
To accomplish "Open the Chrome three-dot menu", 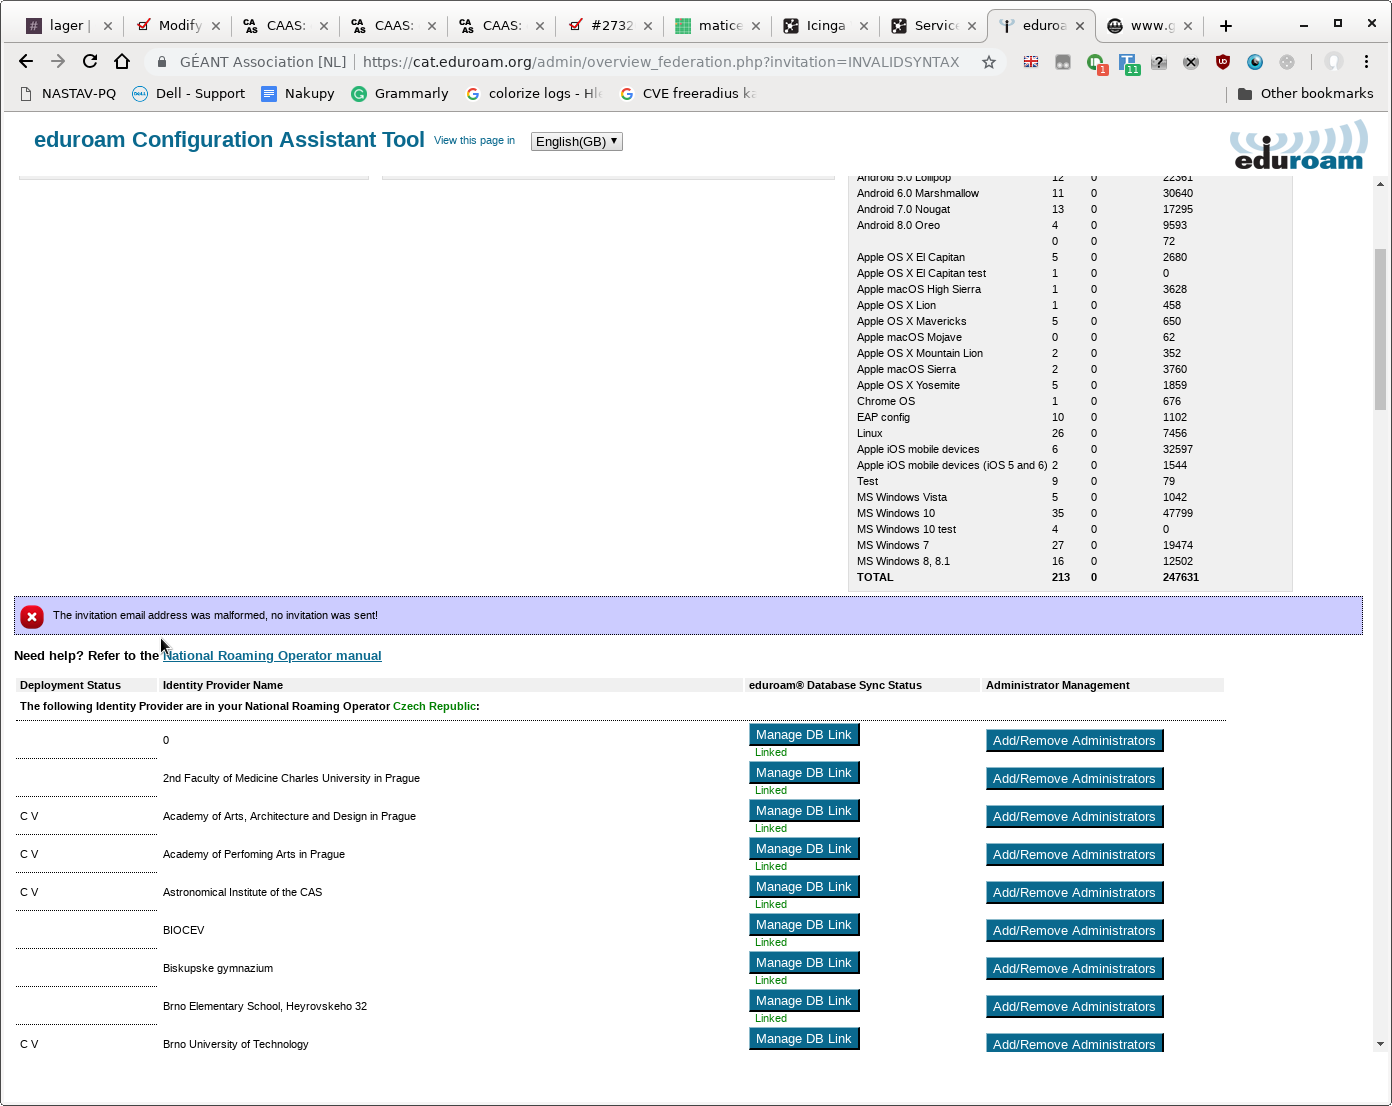I will click(1366, 62).
